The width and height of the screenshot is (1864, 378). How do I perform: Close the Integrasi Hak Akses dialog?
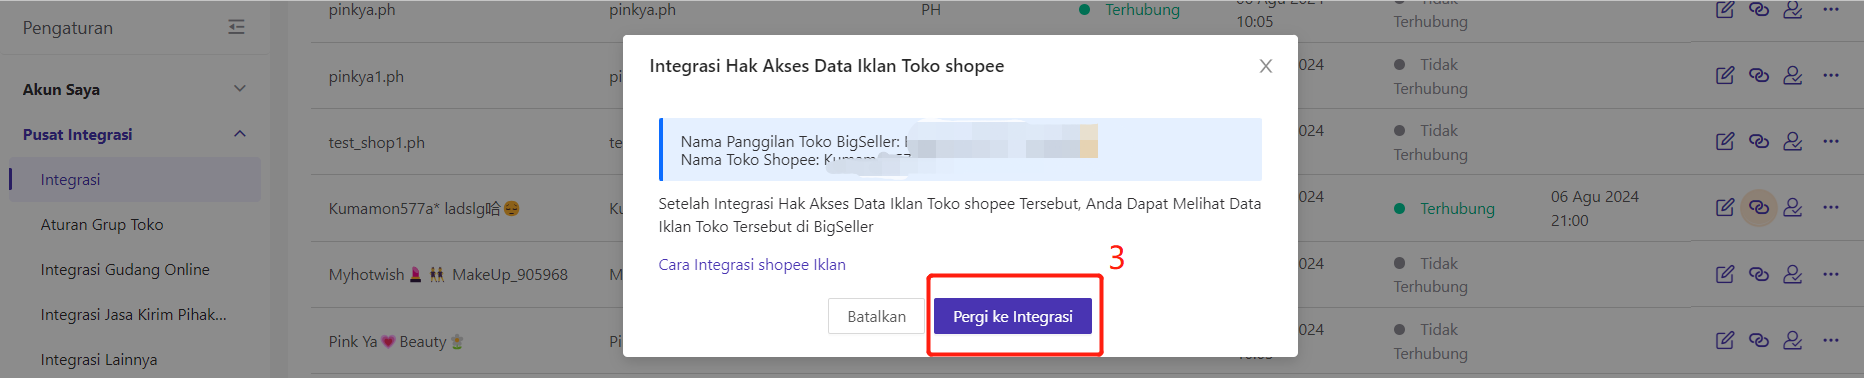point(1266,66)
